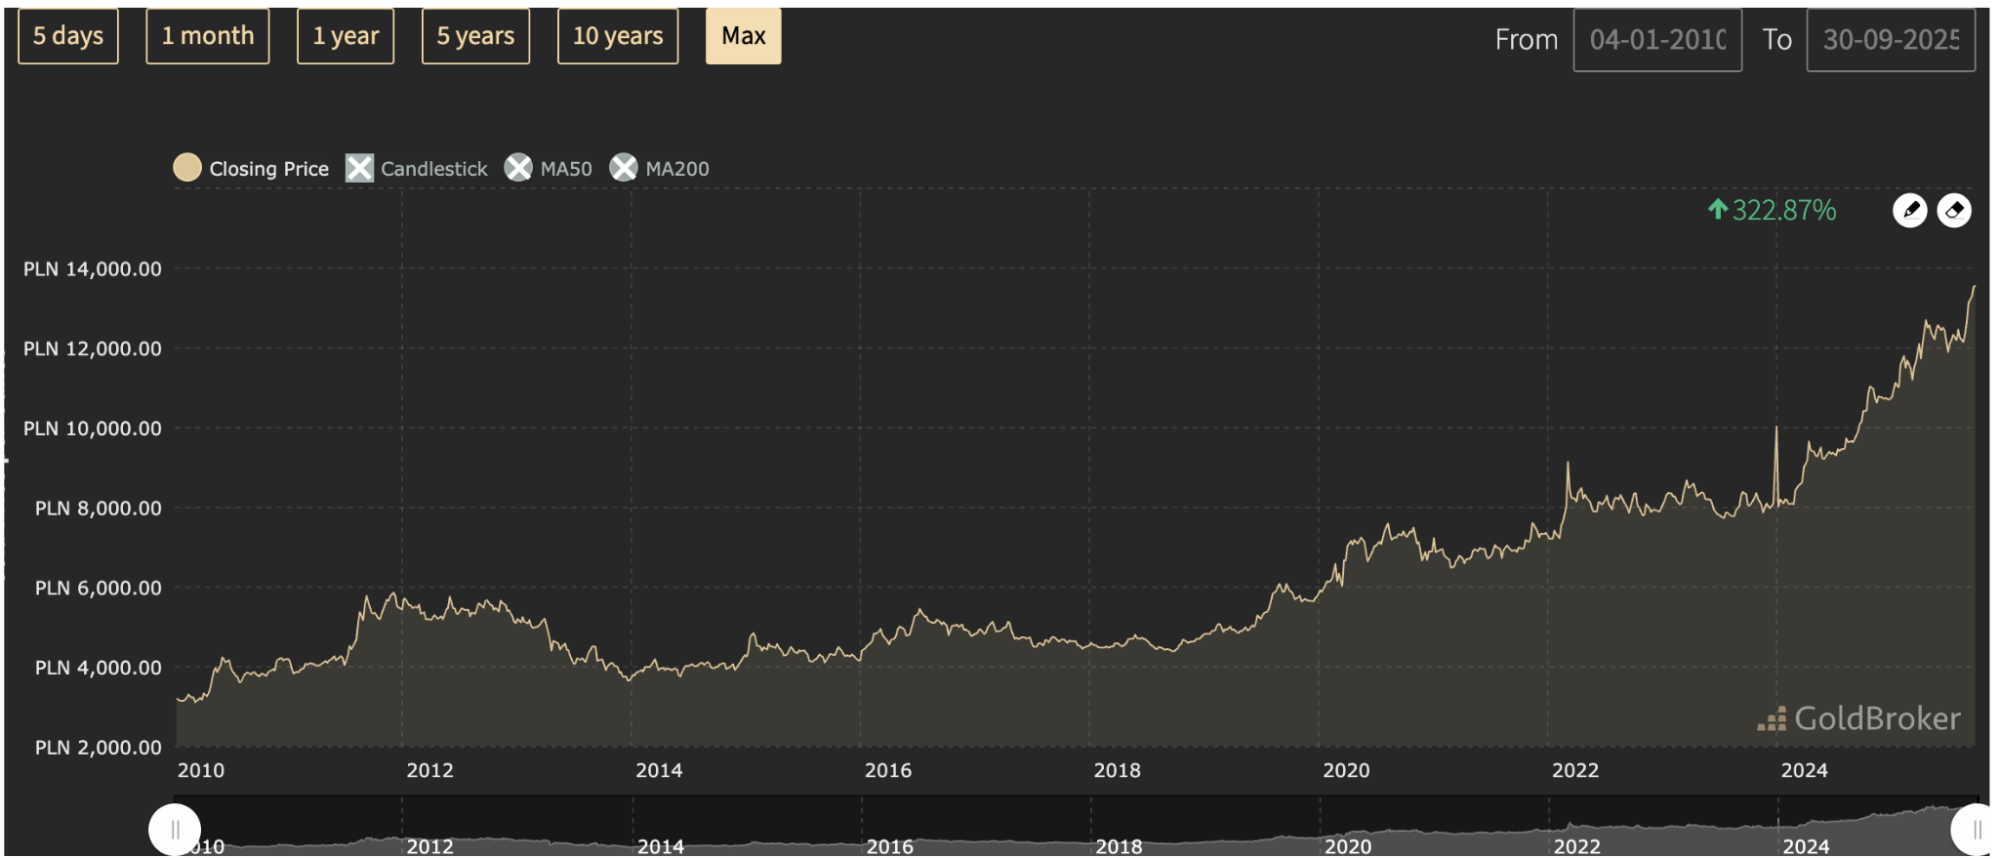This screenshot has height=860, width=1999.
Task: Click the MA200 legend X icon
Action: [623, 168]
